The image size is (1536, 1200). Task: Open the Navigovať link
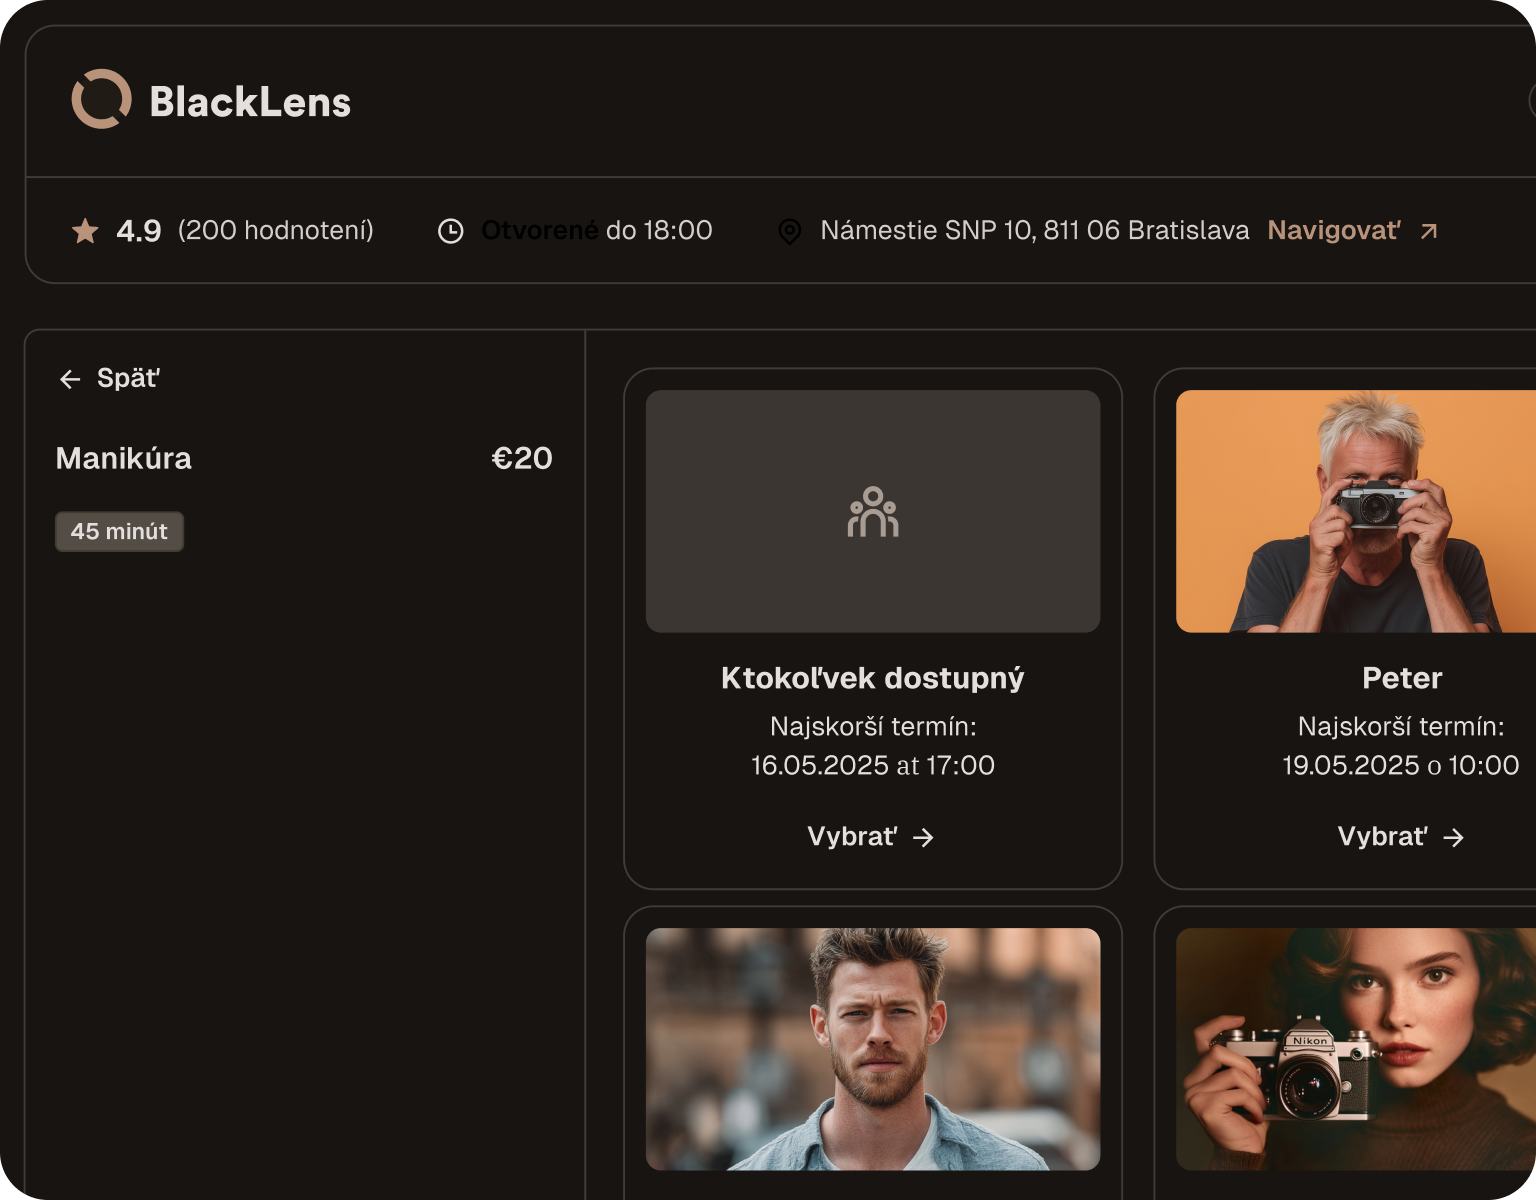point(1333,231)
